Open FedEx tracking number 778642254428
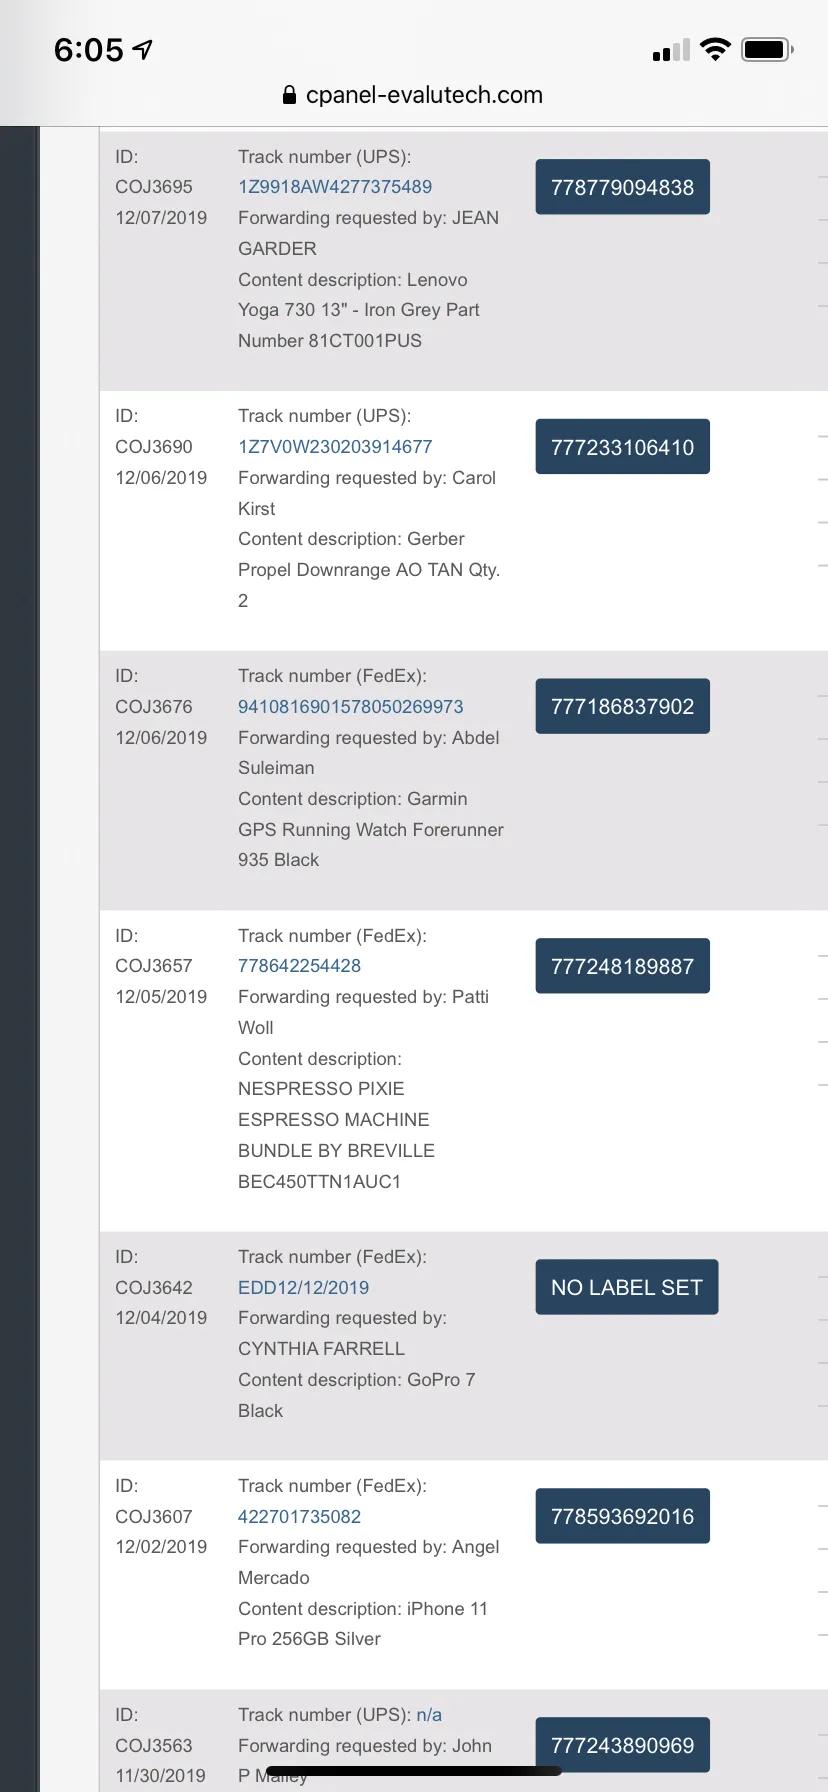Image resolution: width=828 pixels, height=1792 pixels. 299,966
